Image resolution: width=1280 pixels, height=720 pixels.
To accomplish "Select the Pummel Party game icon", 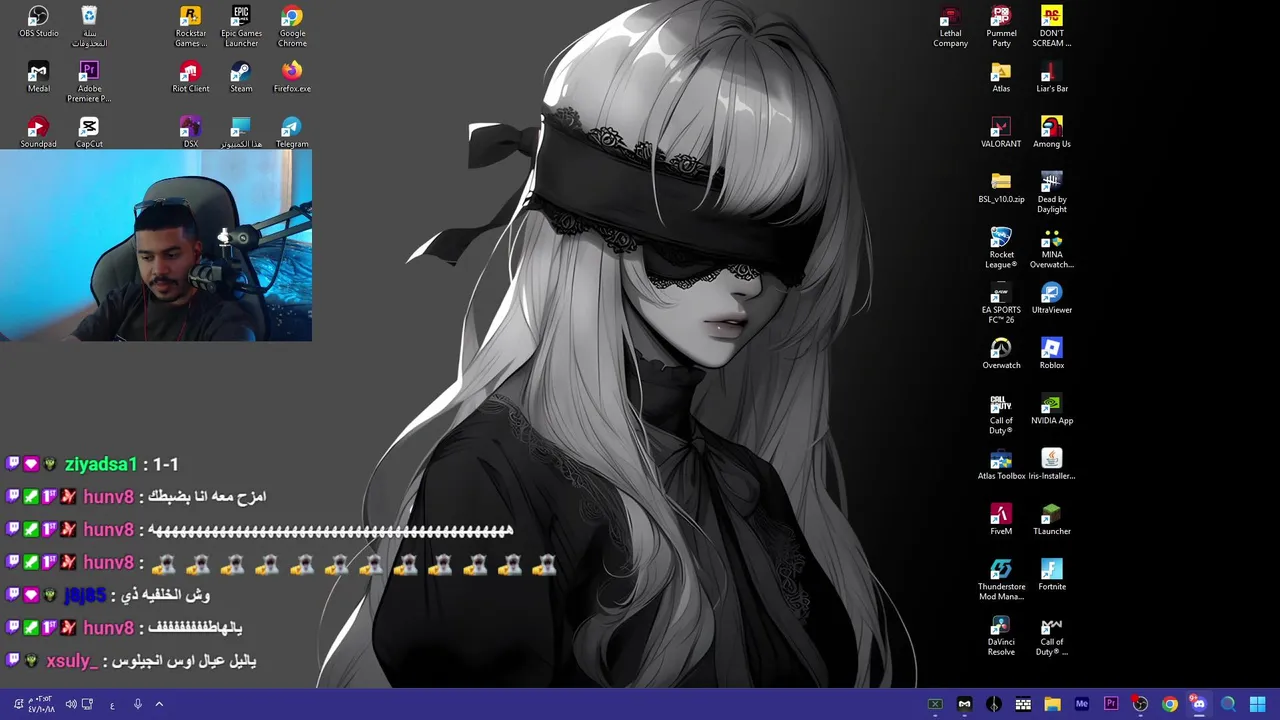I will (1001, 27).
